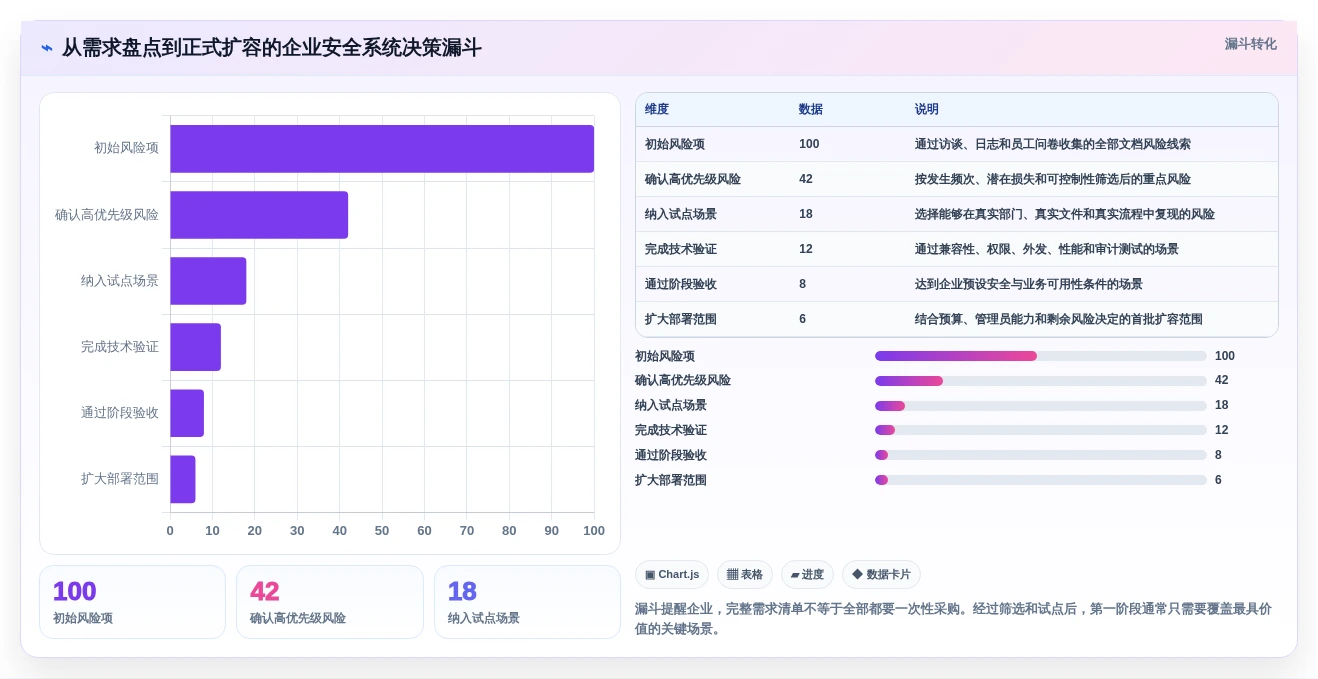Viewport: 1318px width, 679px height.
Task: Click the 通过阶段验收 progress bar
Action: 1040,455
